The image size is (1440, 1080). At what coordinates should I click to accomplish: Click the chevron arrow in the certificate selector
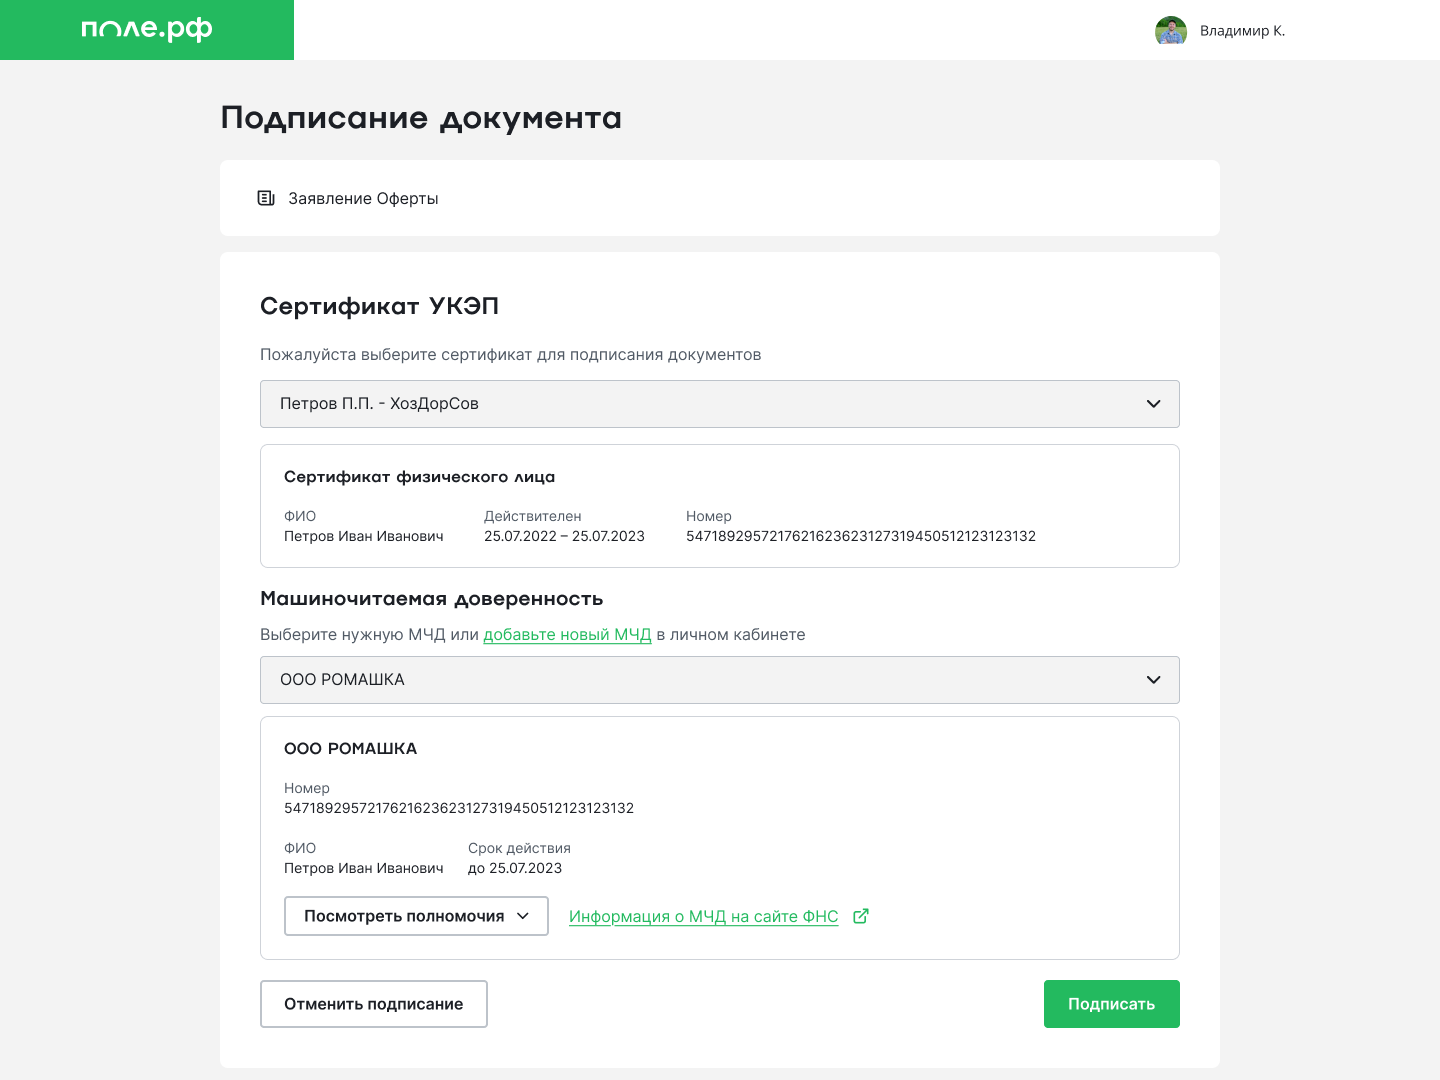point(1153,404)
